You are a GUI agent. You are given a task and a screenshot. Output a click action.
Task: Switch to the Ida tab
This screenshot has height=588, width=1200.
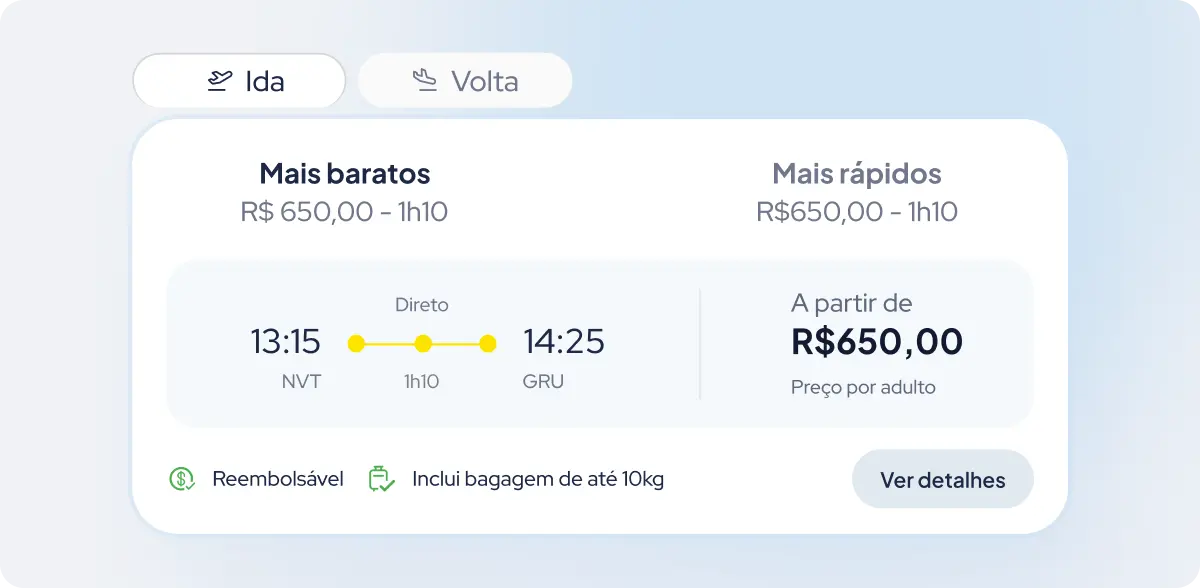coord(239,81)
